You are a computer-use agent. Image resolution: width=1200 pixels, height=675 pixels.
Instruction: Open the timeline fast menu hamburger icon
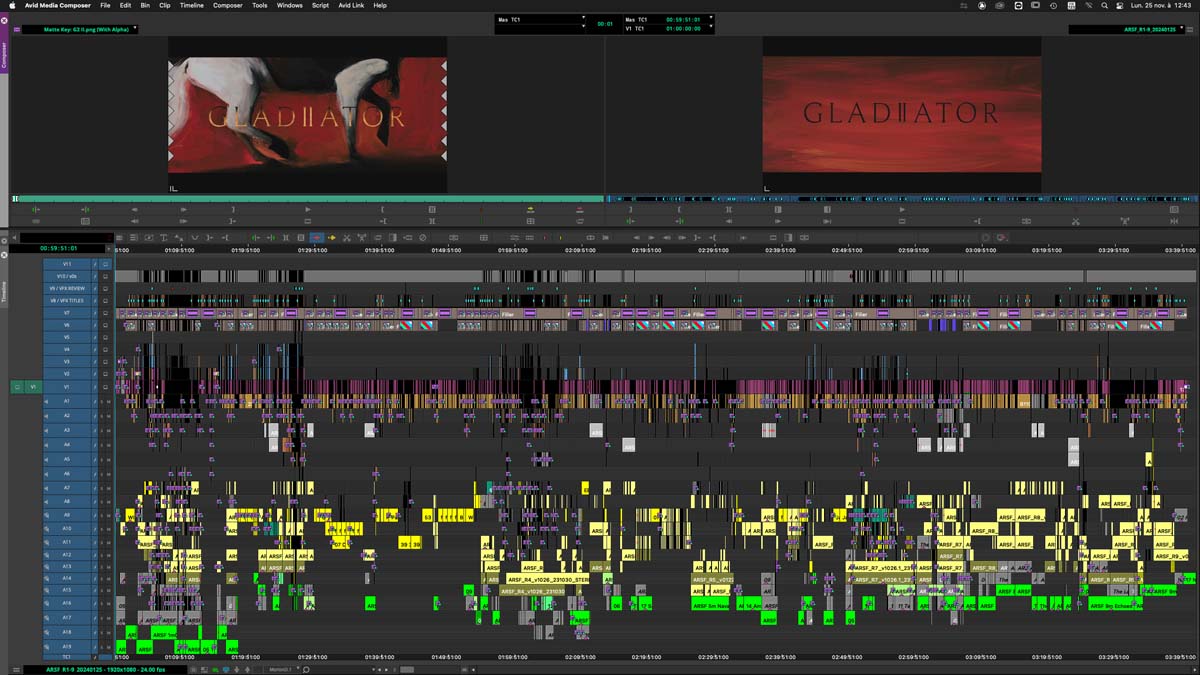(16, 669)
